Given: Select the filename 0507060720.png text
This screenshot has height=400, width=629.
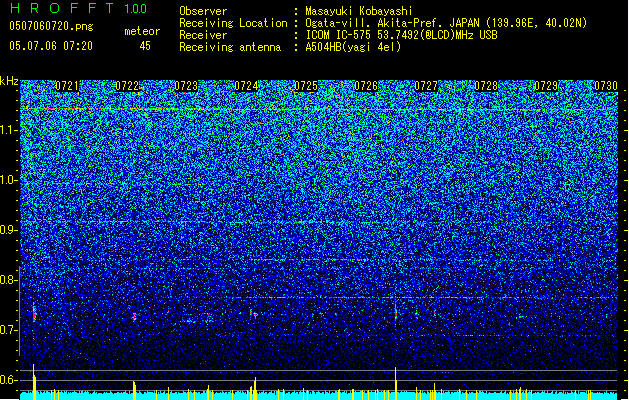Looking at the screenshot, I should (x=51, y=26).
